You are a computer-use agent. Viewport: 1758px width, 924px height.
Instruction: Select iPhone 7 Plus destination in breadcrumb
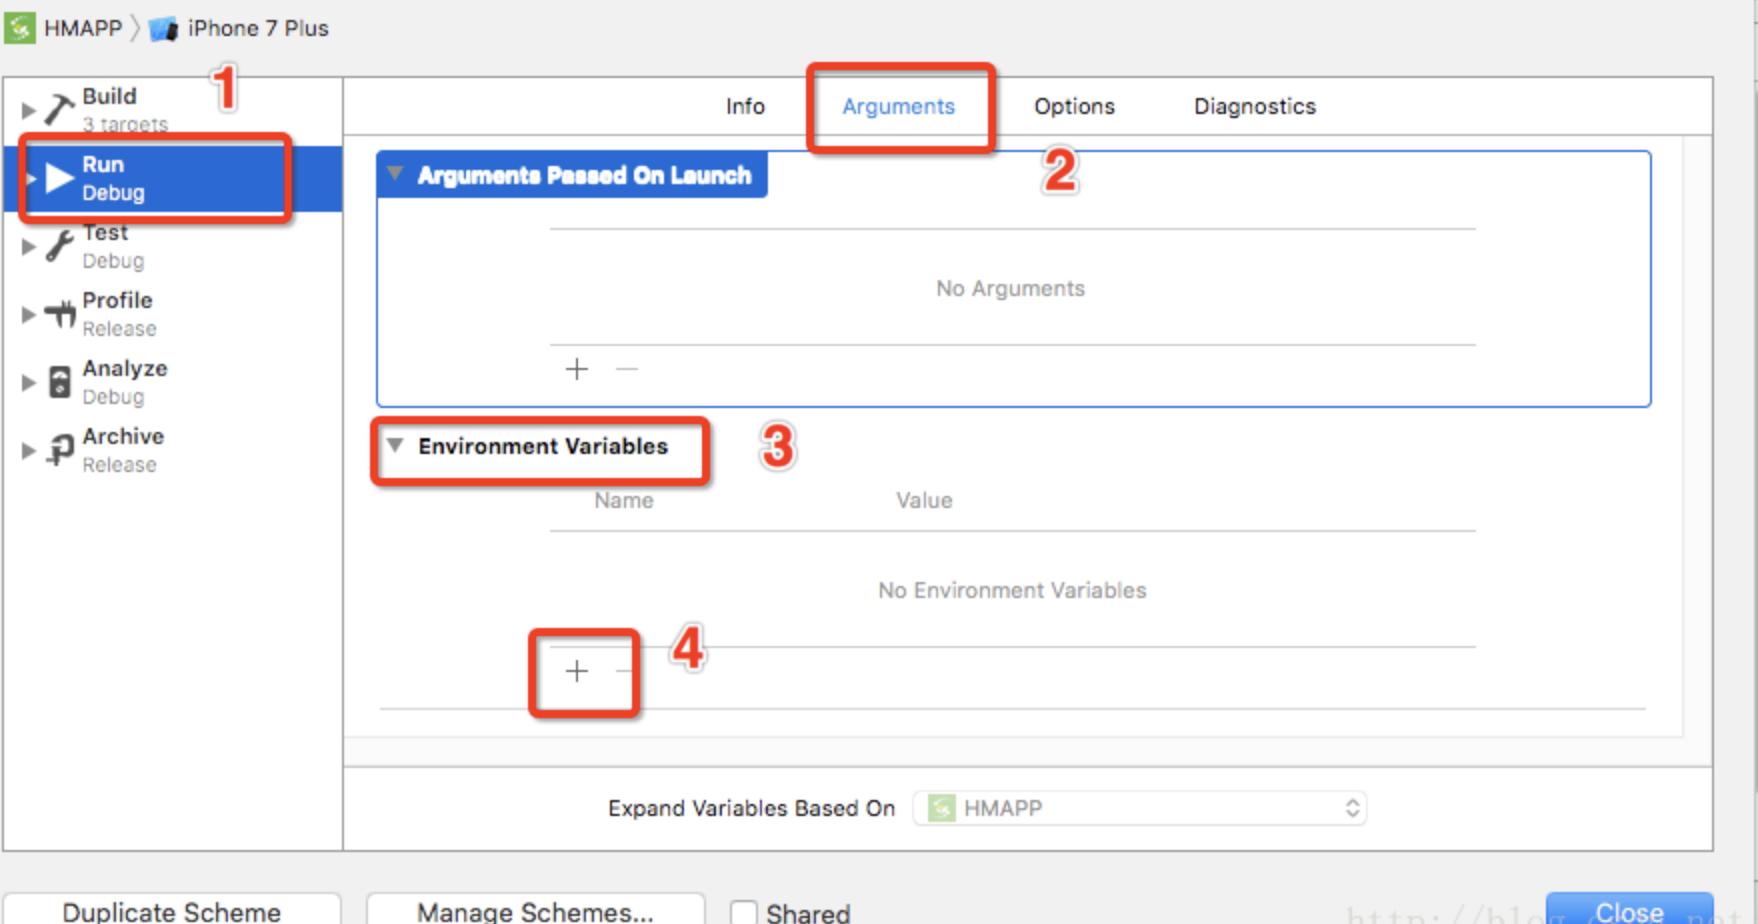(257, 28)
